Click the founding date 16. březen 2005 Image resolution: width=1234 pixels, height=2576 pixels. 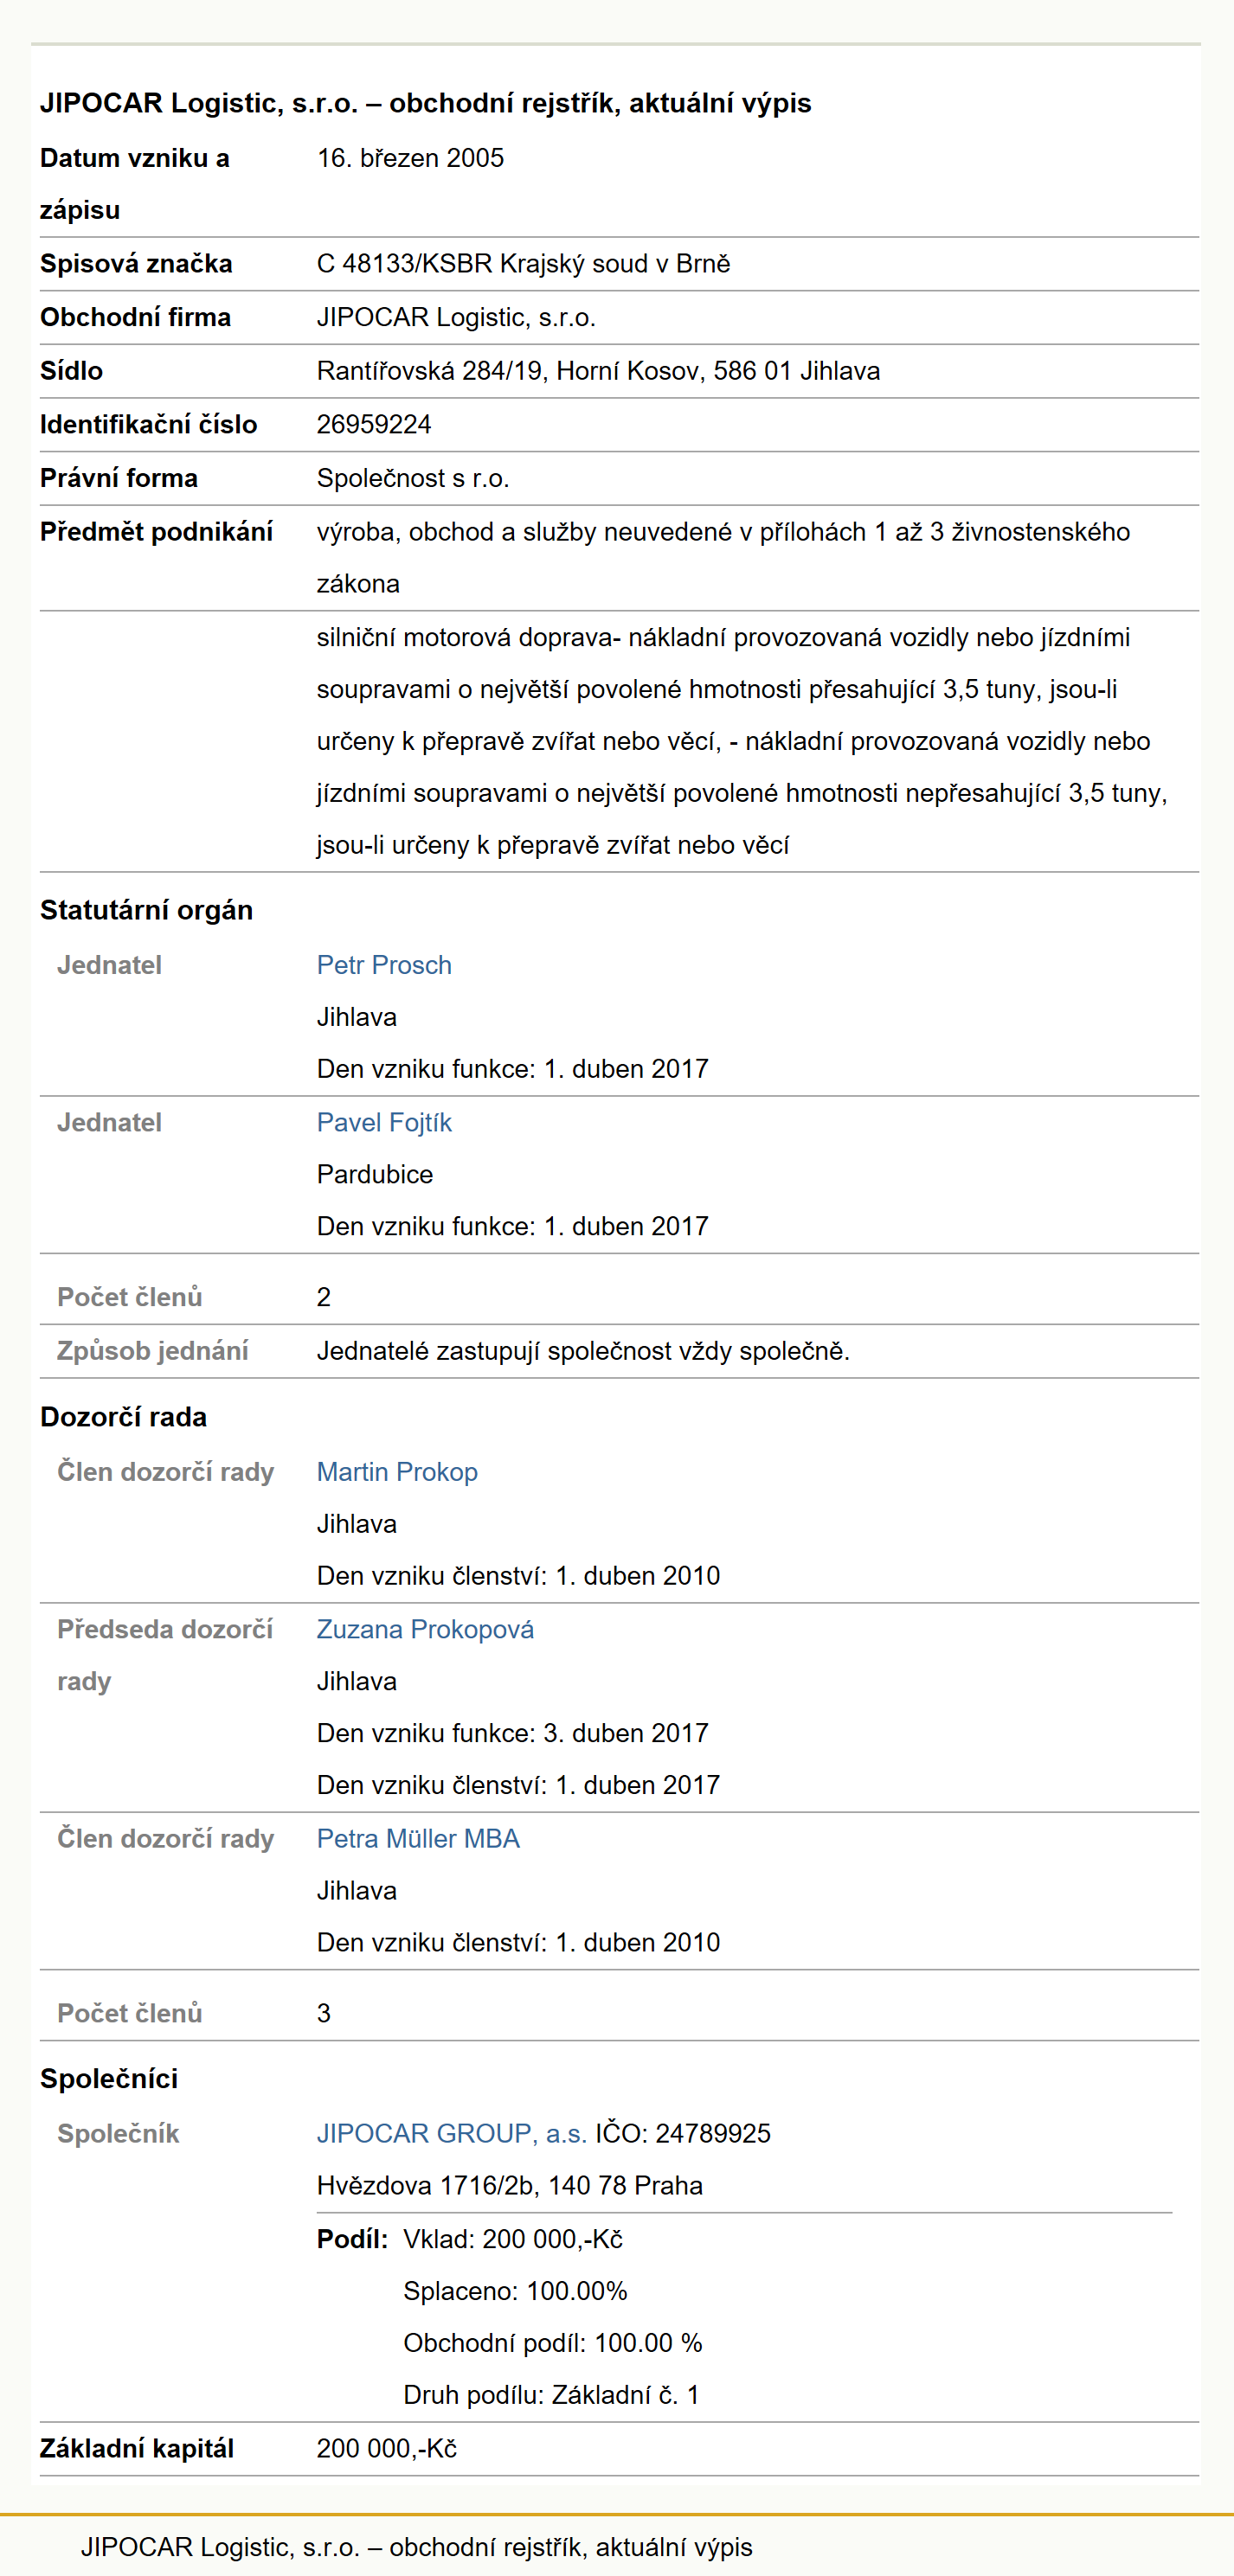410,158
